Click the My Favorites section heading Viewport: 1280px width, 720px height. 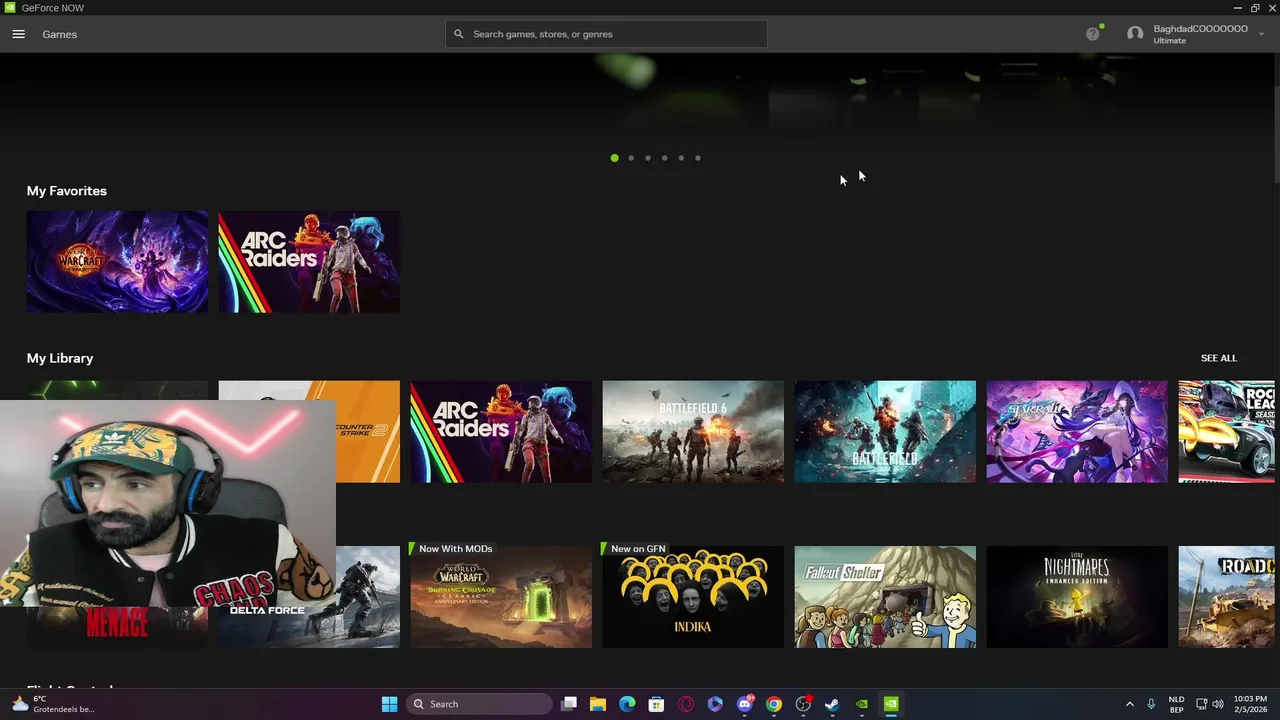pos(67,191)
